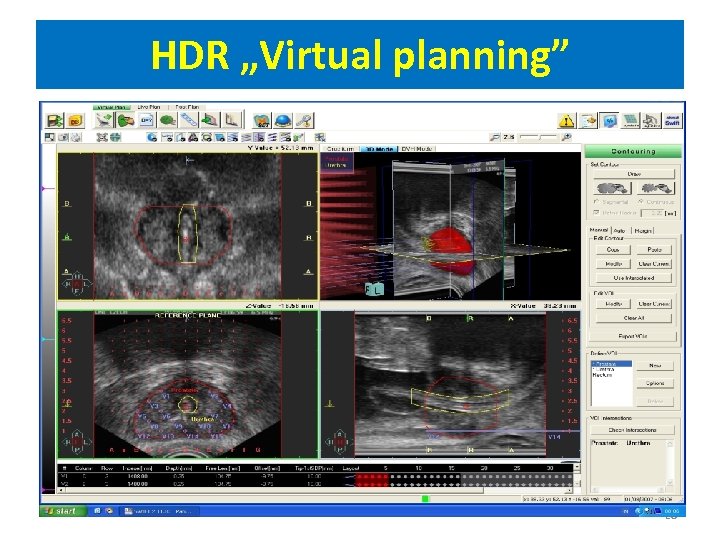Click the Copy button in Edit Contour

(x=613, y=250)
